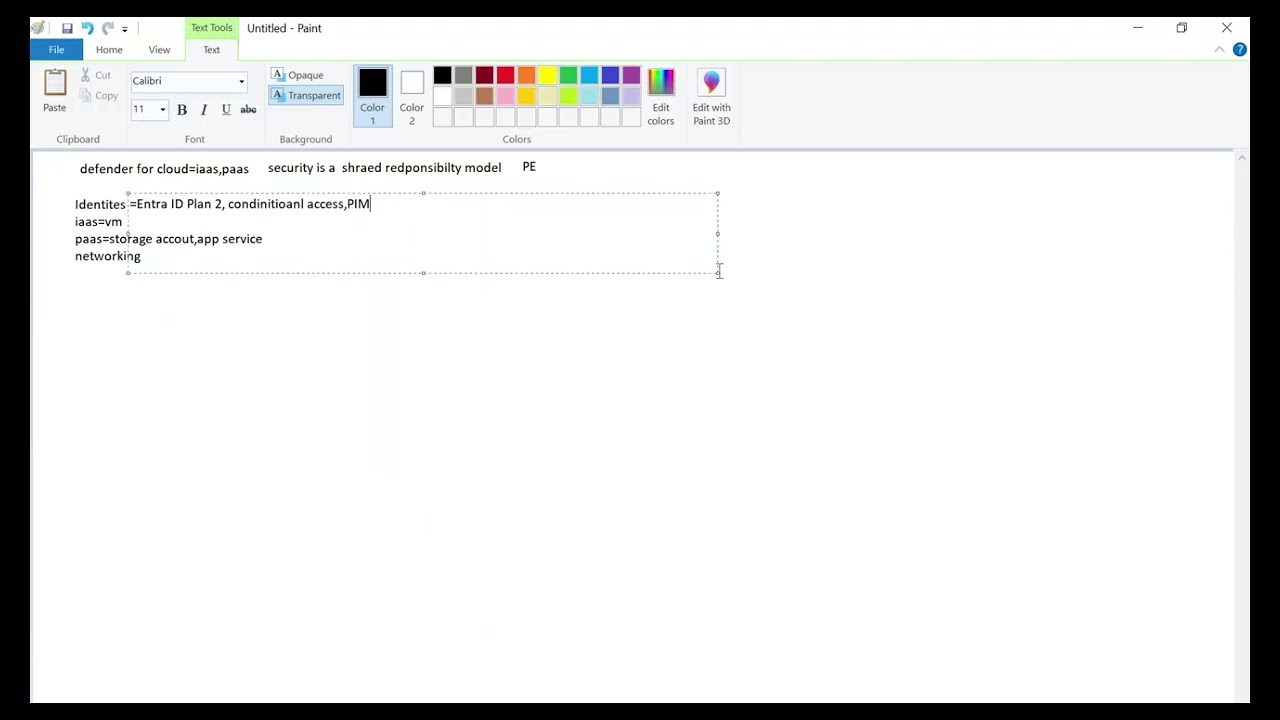Click the 'defender for cloud=iaas,paas' text
The image size is (1280, 720).
tap(164, 169)
